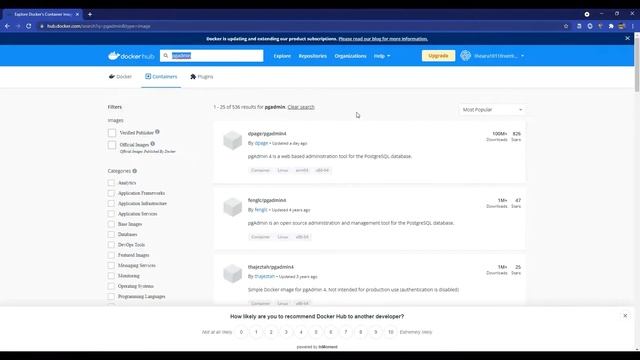Rate 10 in the recommendation survey

point(391,332)
